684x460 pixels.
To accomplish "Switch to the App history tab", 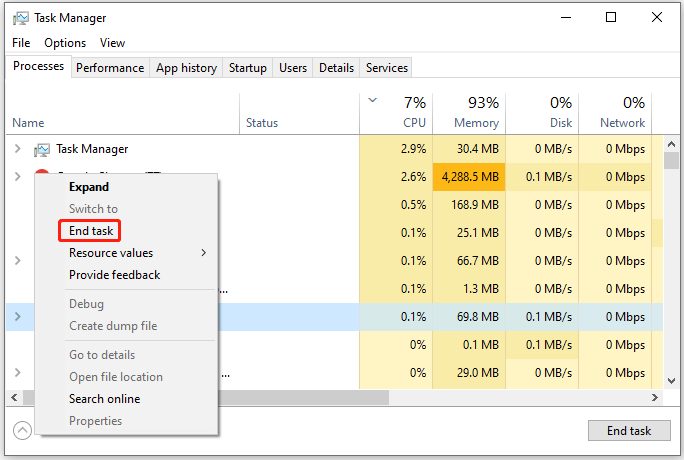I will 186,68.
